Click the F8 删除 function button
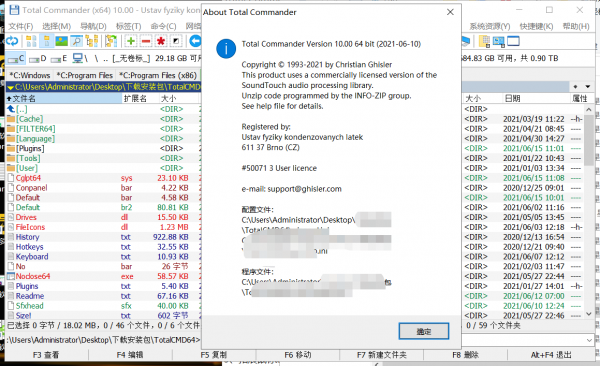Viewport: 600px width, 366px height. pos(465,355)
